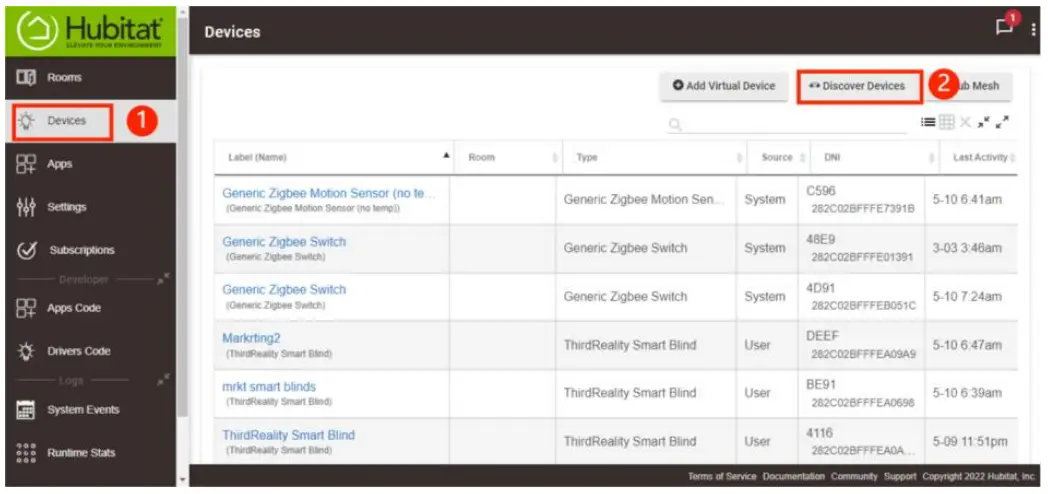Open the notifications chat bubble icon
This screenshot has height=494, width=1048.
[x=1004, y=29]
